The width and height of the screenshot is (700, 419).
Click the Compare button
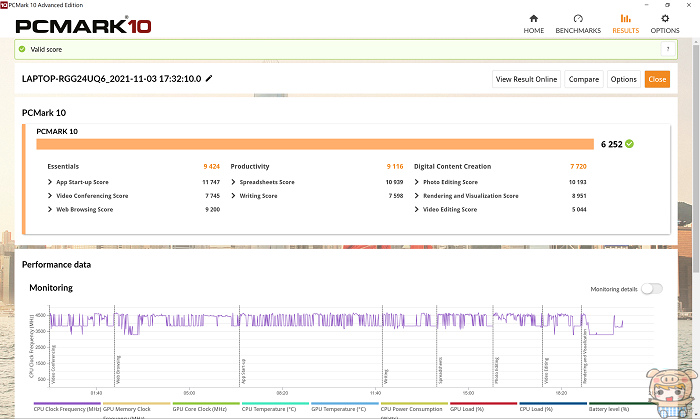pyautogui.click(x=583, y=79)
